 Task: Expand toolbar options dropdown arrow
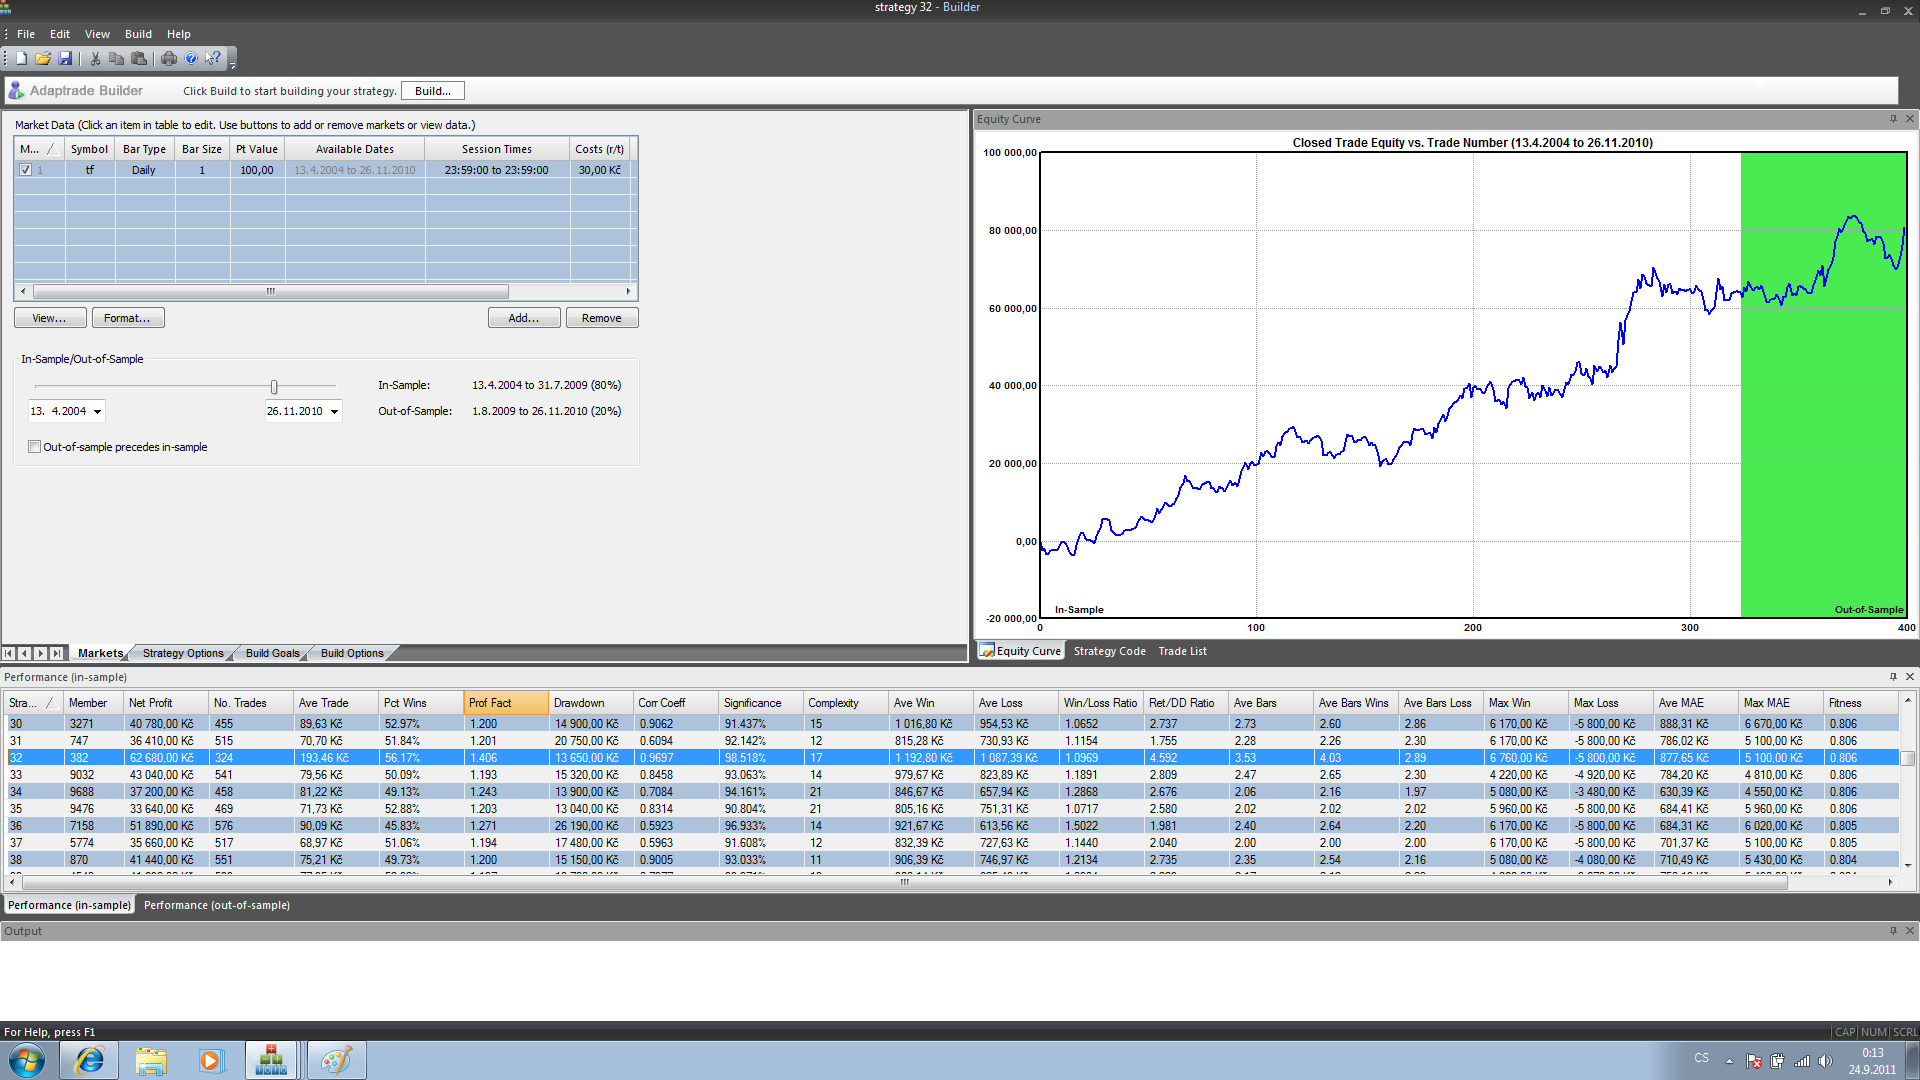pos(233,63)
